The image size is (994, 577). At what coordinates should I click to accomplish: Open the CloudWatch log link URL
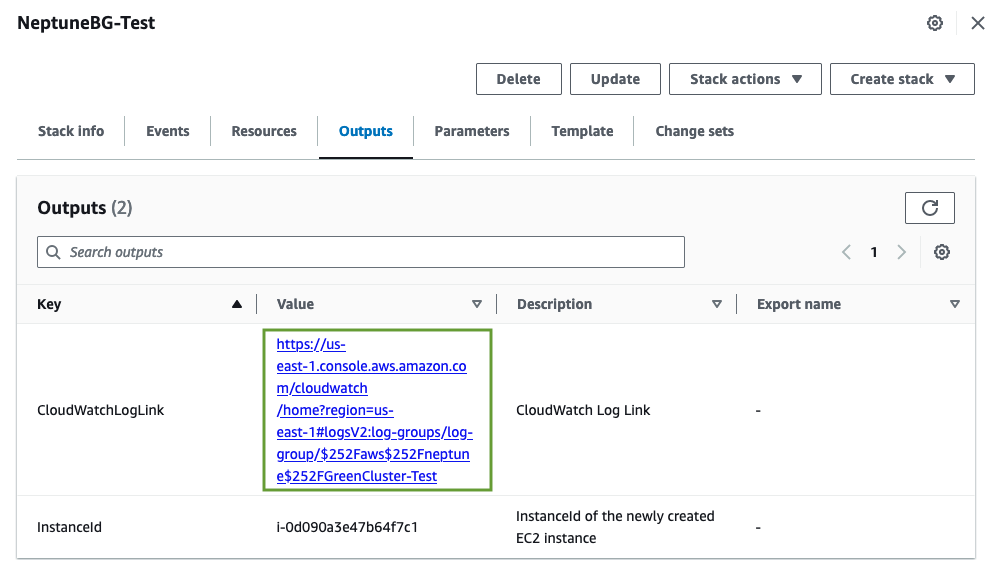tap(372, 410)
